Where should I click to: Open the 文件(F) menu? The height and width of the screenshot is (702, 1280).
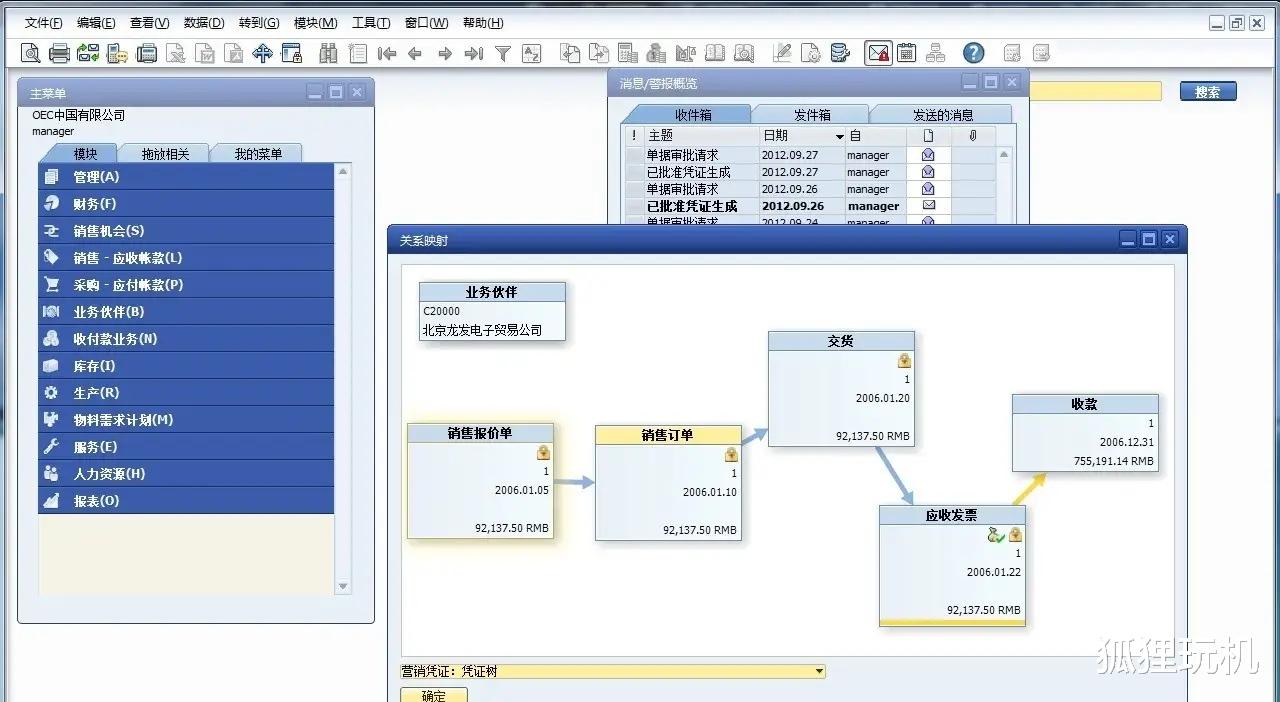pyautogui.click(x=43, y=23)
